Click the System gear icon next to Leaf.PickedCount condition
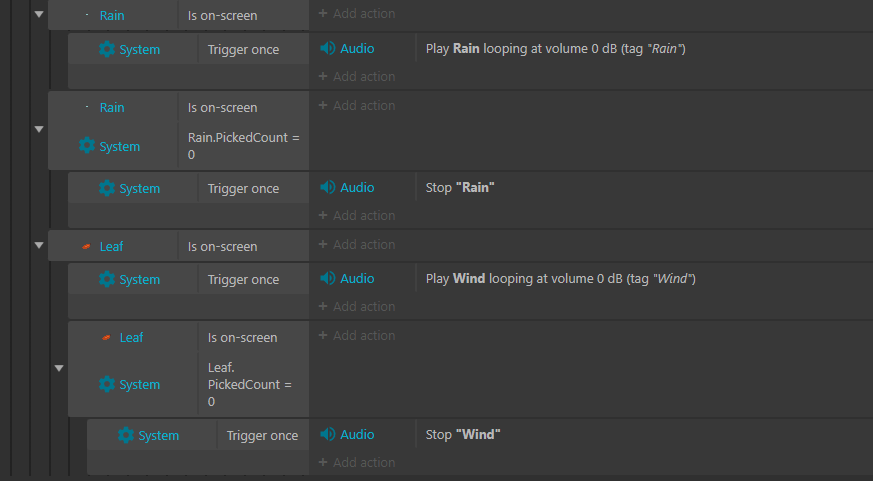This screenshot has width=873, height=481. pos(107,384)
